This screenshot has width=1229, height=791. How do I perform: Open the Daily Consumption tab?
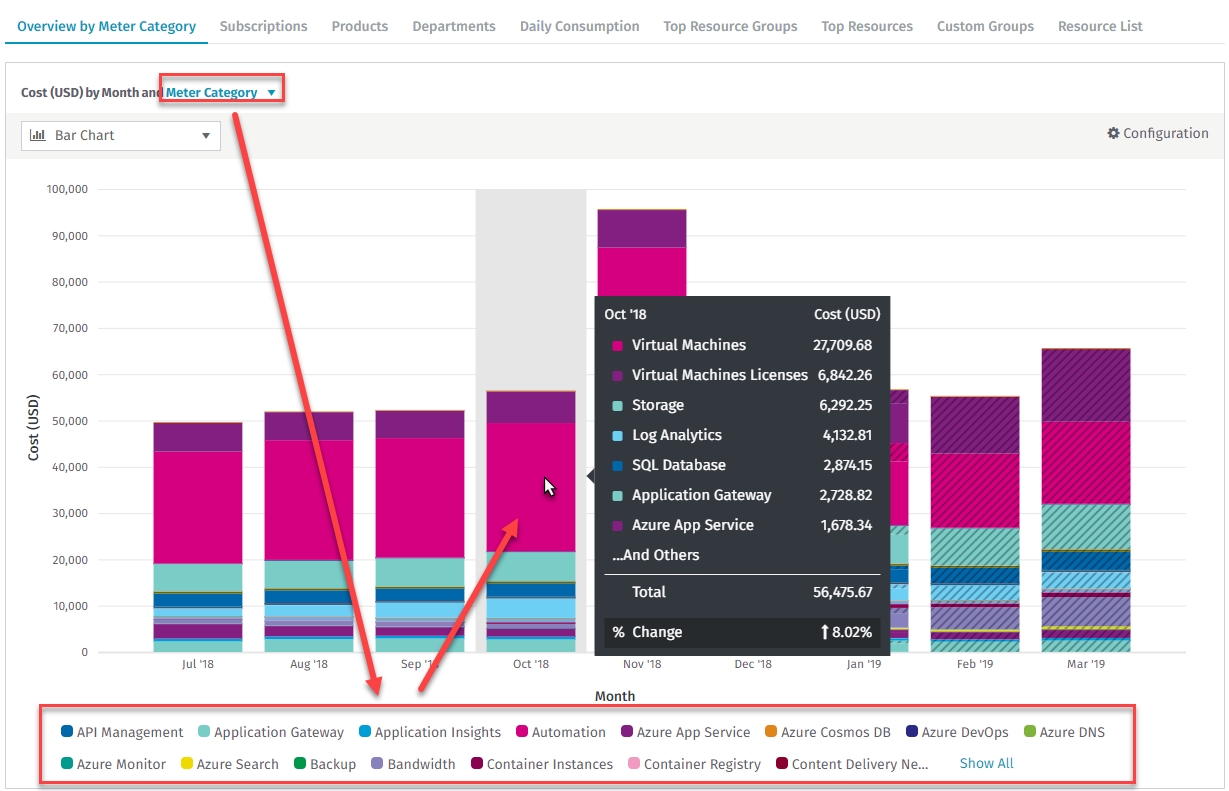click(x=579, y=26)
